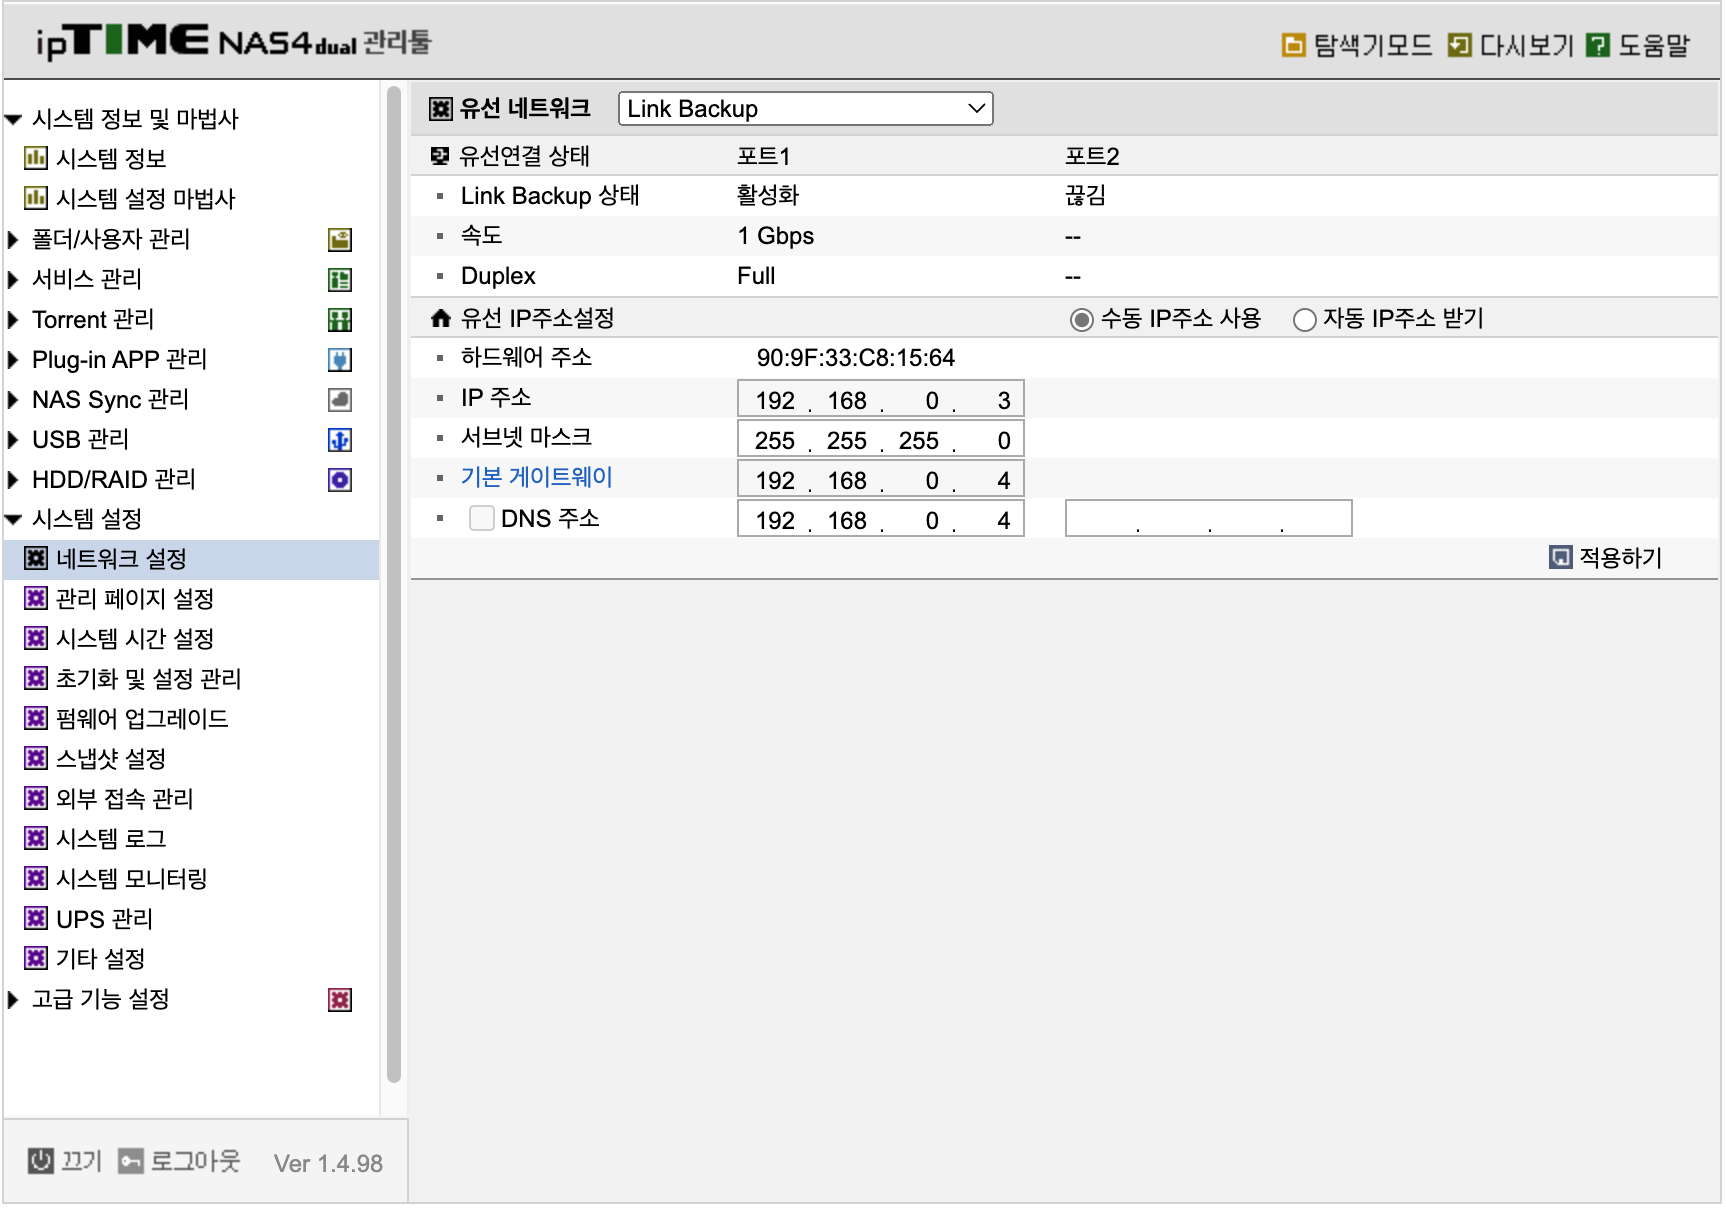Viewport: 1726px width, 1210px height.
Task: Click the hardware address 90:9F:33:C8:15:64
Action: [x=856, y=358]
